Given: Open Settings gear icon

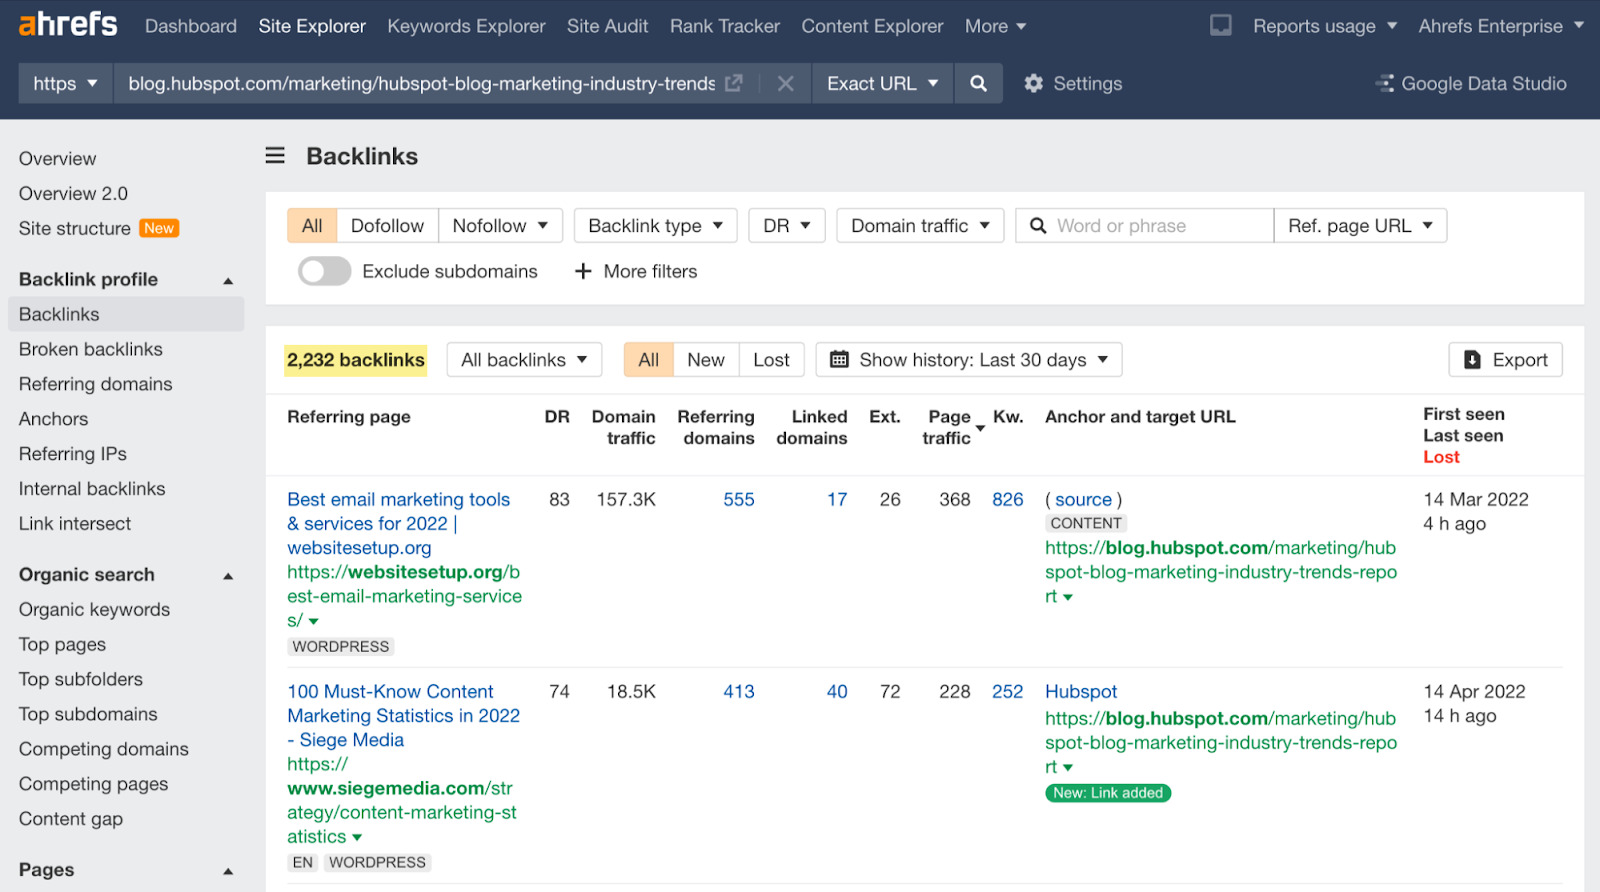Looking at the screenshot, I should pyautogui.click(x=1034, y=84).
